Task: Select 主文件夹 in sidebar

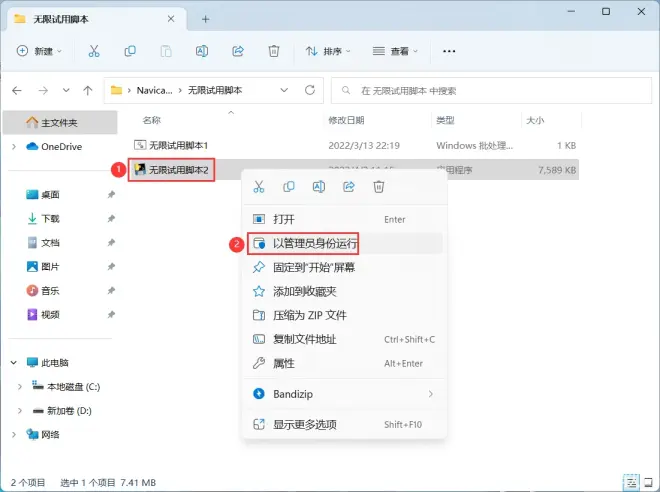Action: pos(60,122)
